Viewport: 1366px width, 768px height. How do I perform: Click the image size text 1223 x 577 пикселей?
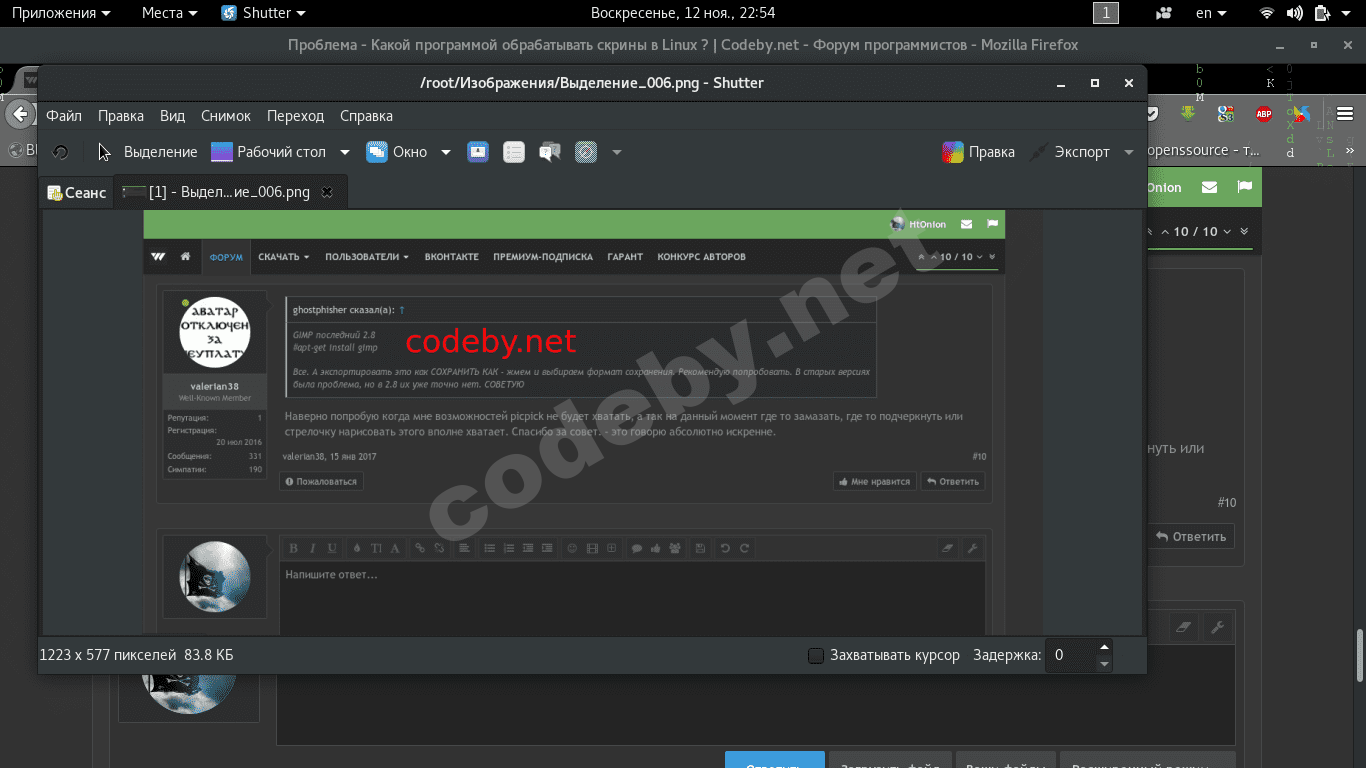[x=108, y=655]
